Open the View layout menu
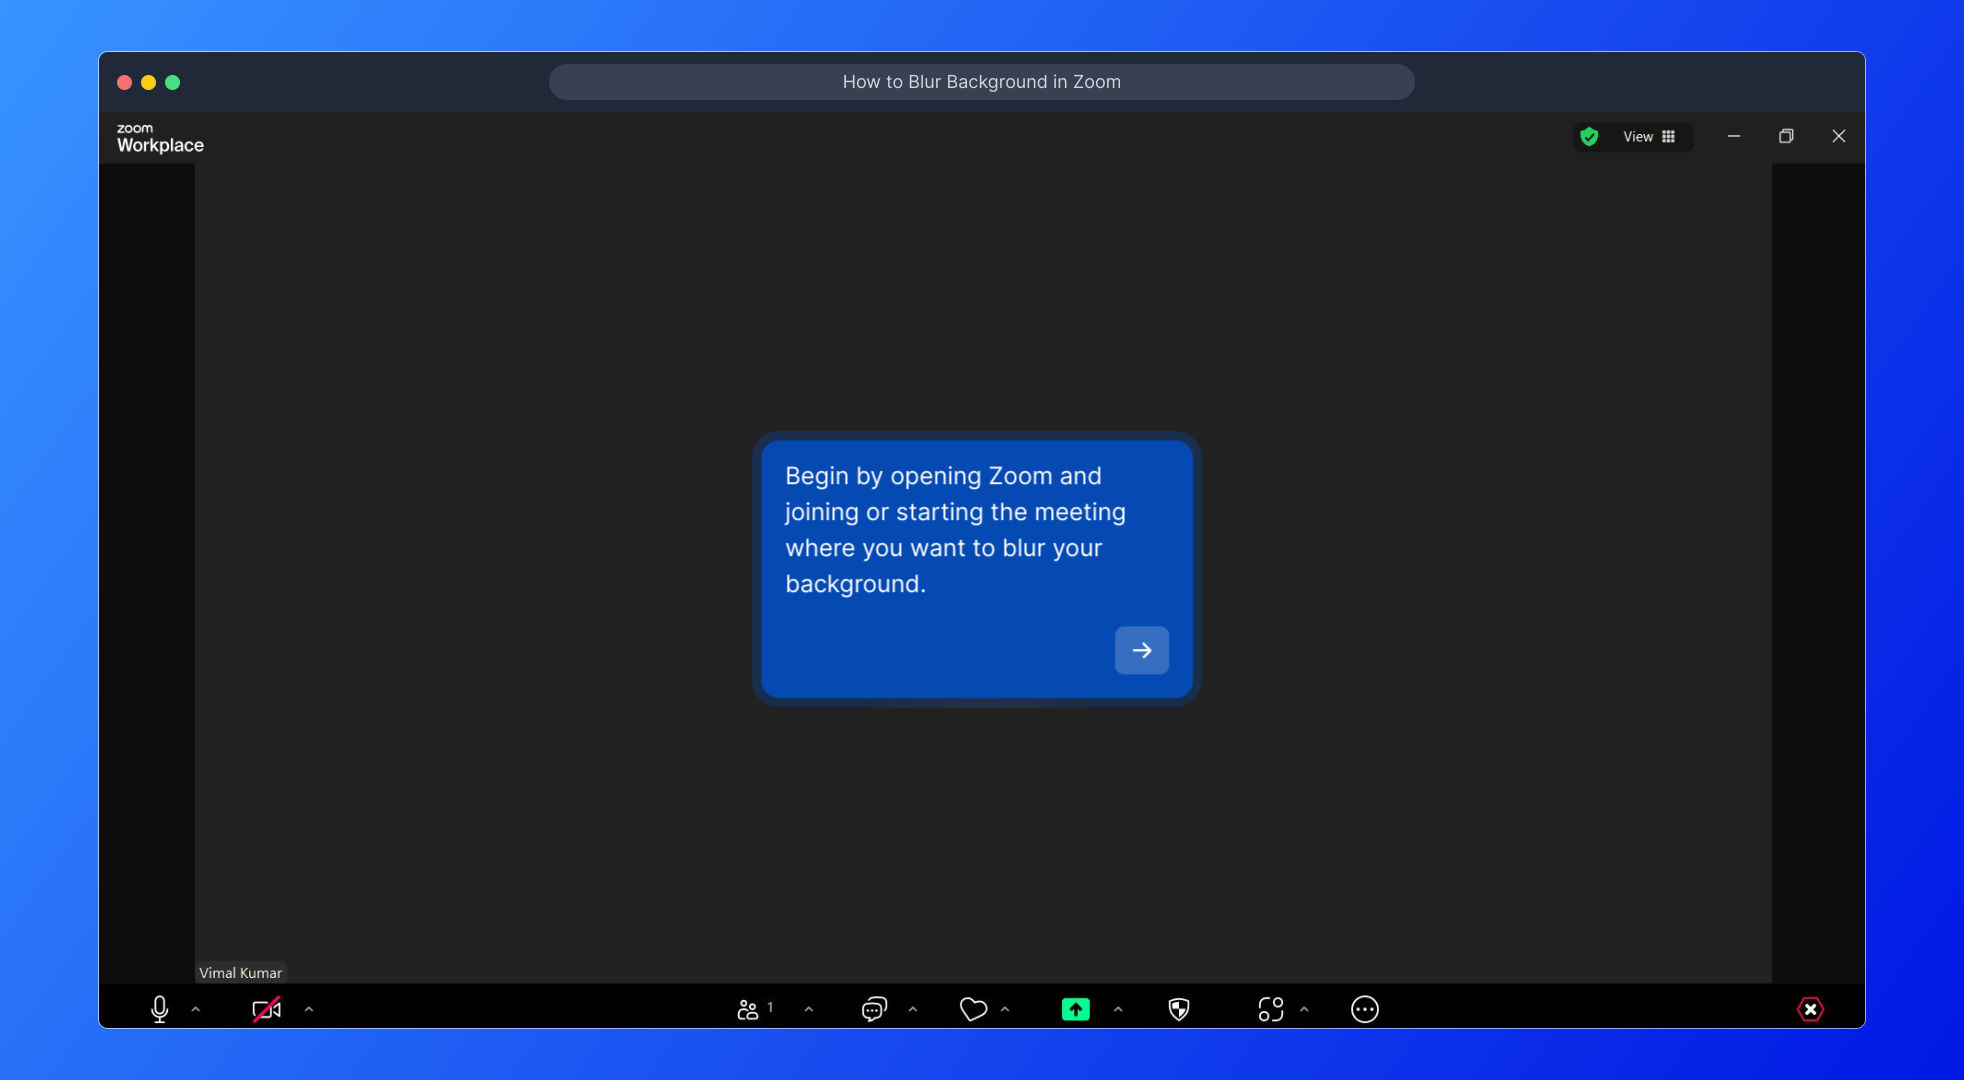Viewport: 1964px width, 1080px height. [1648, 137]
